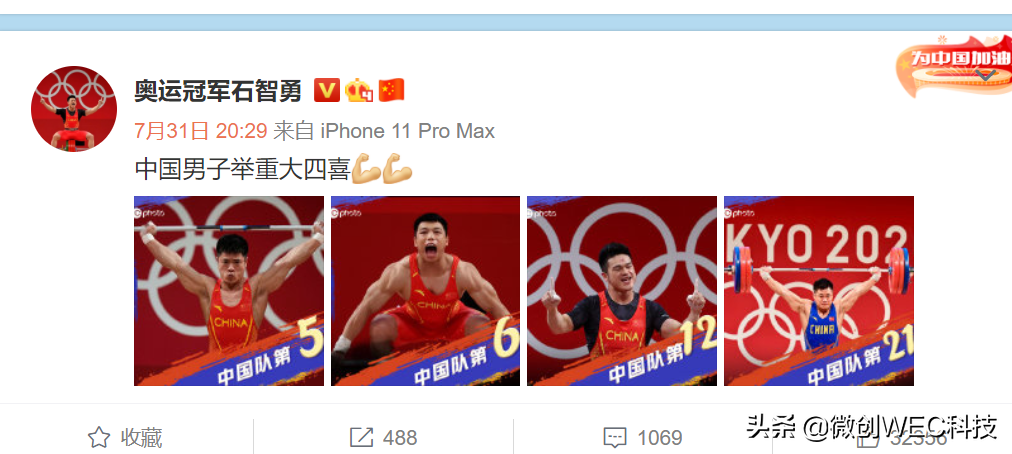The height and width of the screenshot is (454, 1012).
Task: Click the 为中国加油 banner sticker
Action: [953, 67]
